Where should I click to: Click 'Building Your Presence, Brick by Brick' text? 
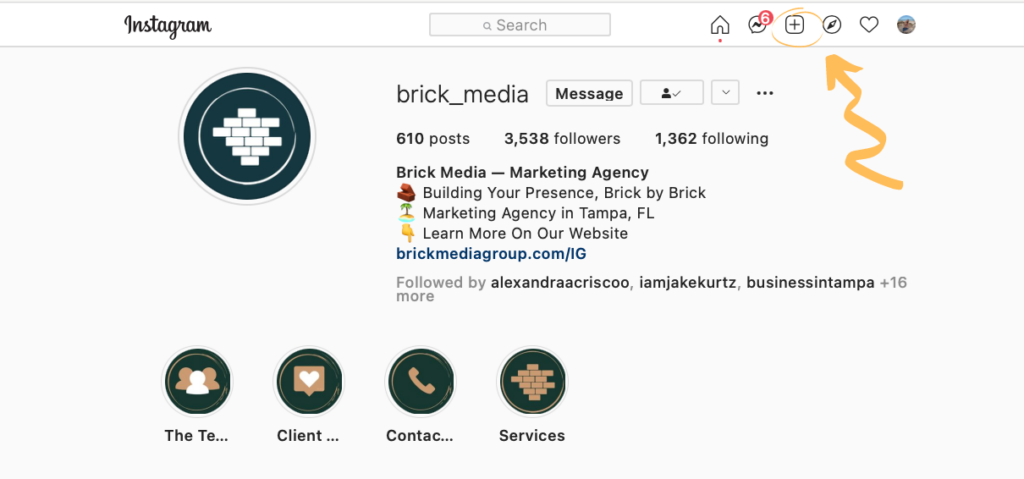[564, 193]
